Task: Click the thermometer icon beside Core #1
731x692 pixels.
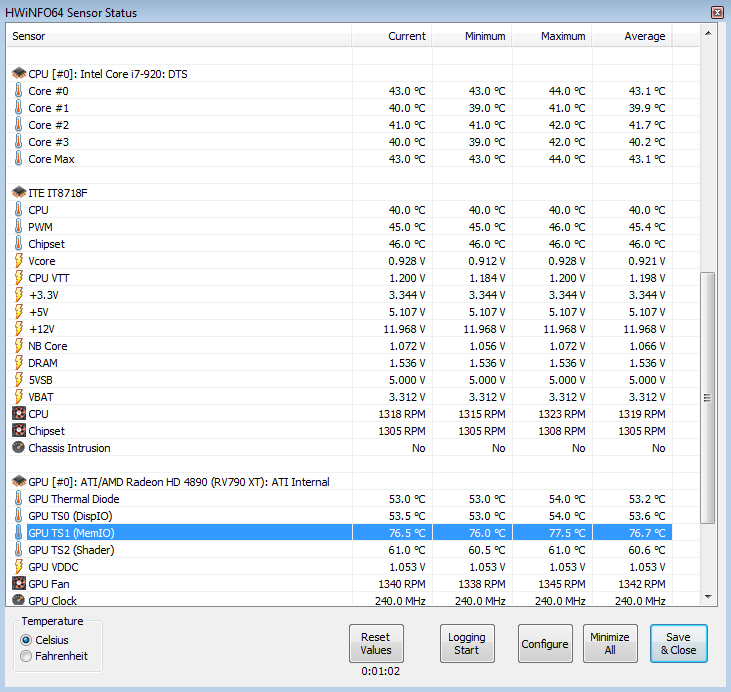Action: point(18,108)
